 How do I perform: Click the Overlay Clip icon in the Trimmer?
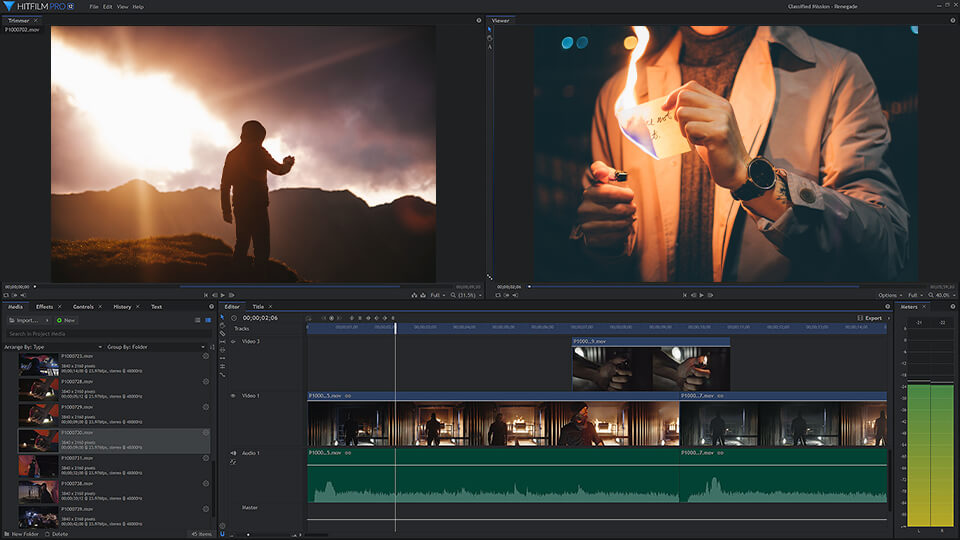422,295
